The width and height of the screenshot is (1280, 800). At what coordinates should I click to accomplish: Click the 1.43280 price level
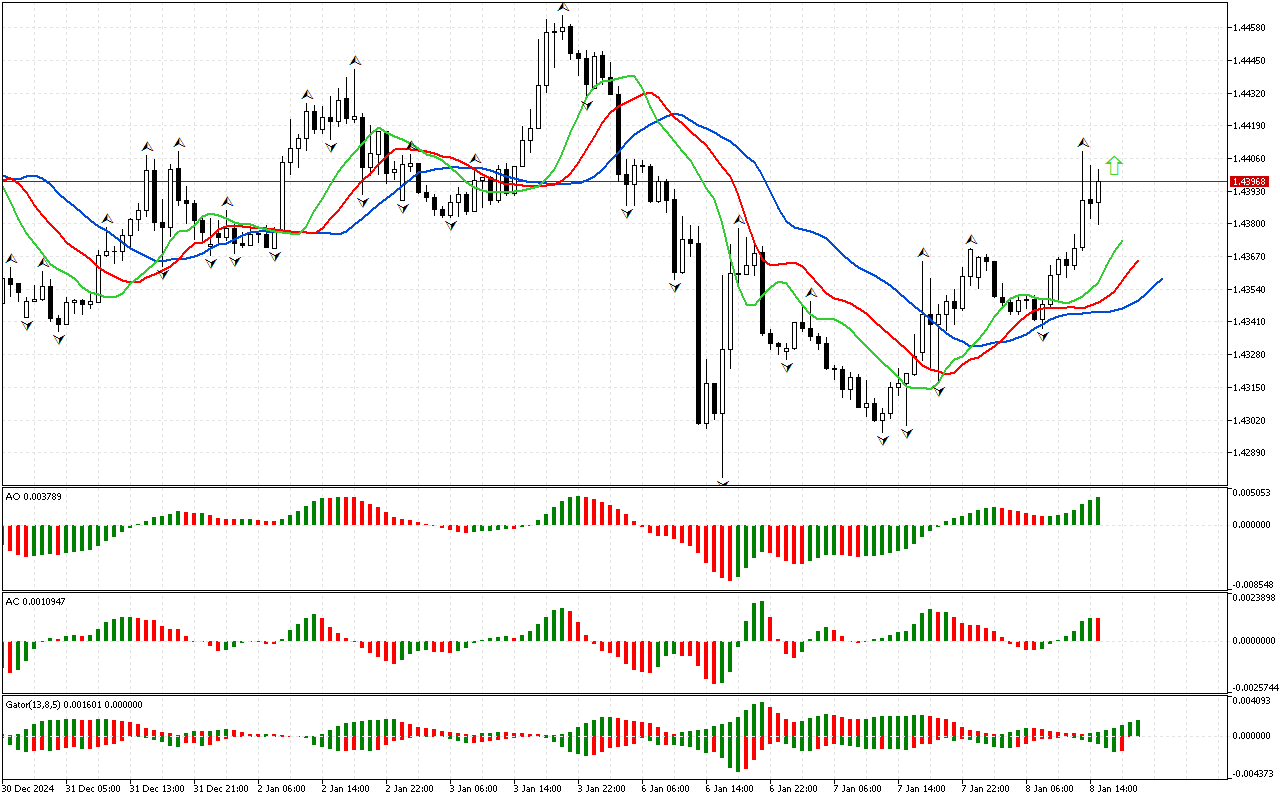[x=1250, y=355]
